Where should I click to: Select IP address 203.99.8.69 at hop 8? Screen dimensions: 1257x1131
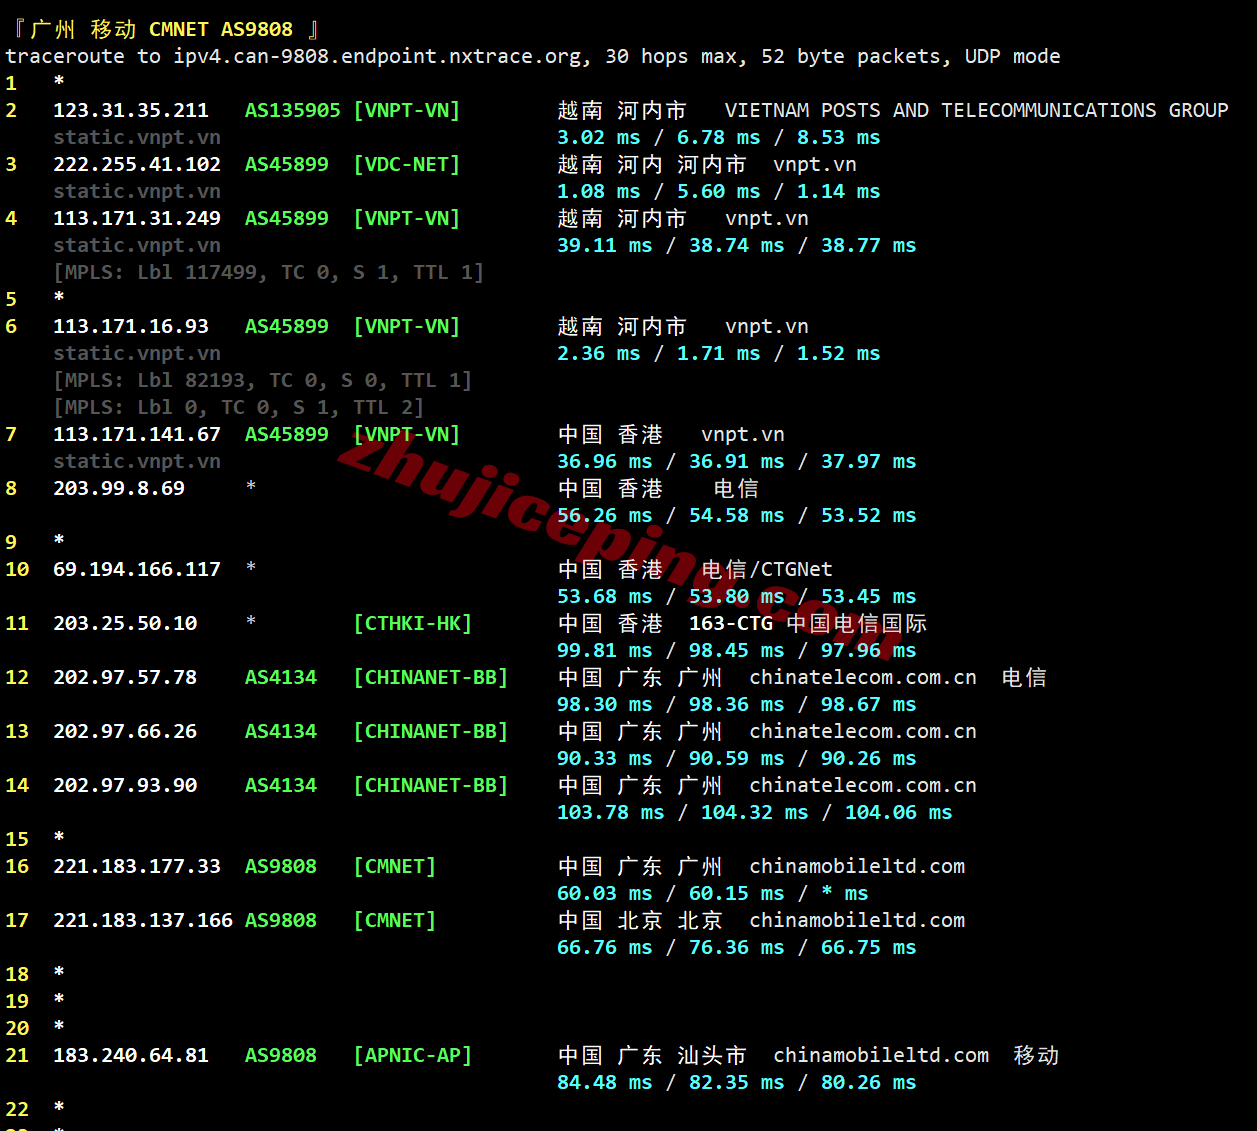[x=118, y=488]
